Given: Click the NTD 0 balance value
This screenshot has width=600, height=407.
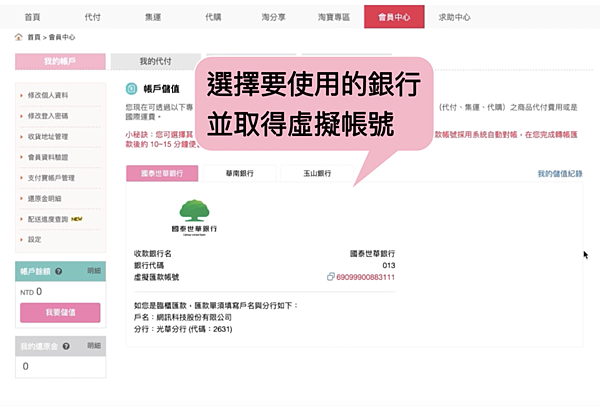Looking at the screenshot, I should tap(31, 292).
